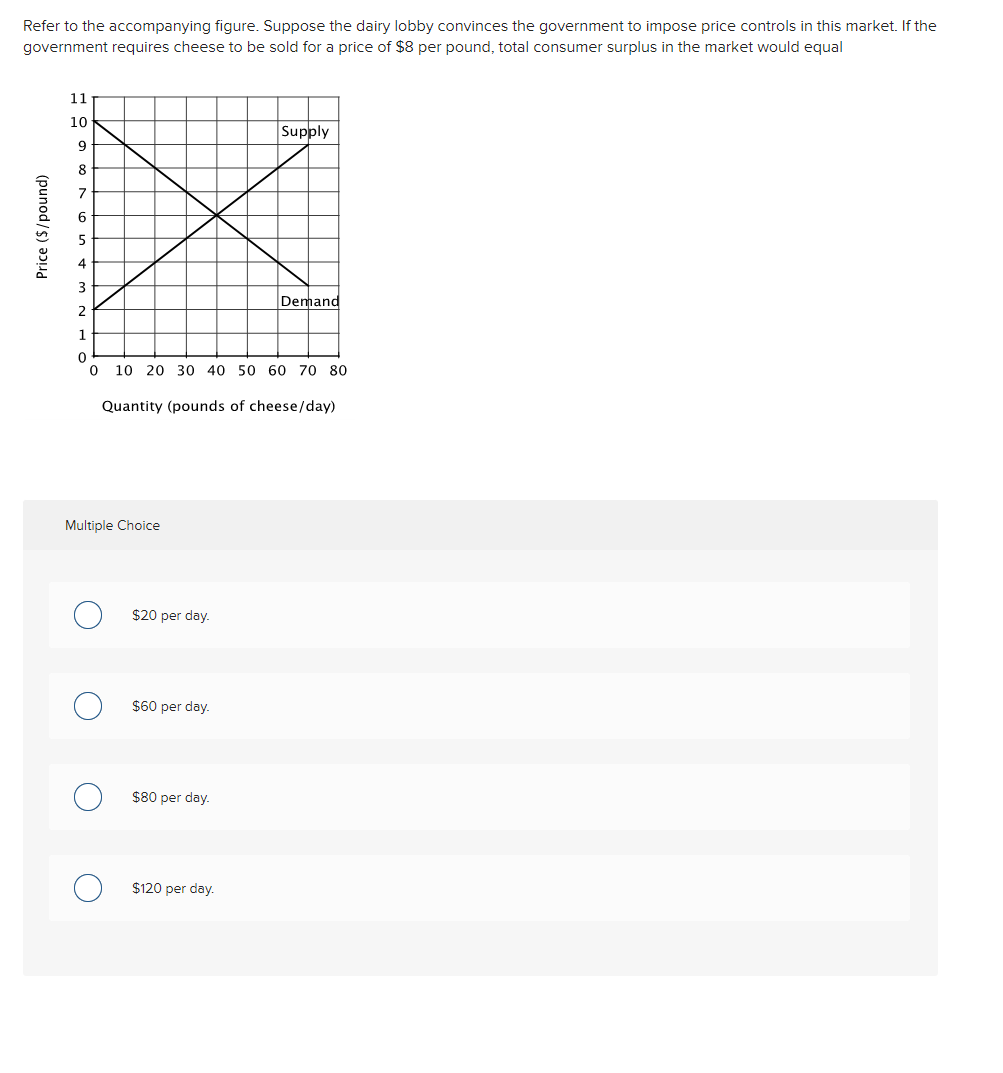Select the $60 per day radio button

pyautogui.click(x=87, y=706)
